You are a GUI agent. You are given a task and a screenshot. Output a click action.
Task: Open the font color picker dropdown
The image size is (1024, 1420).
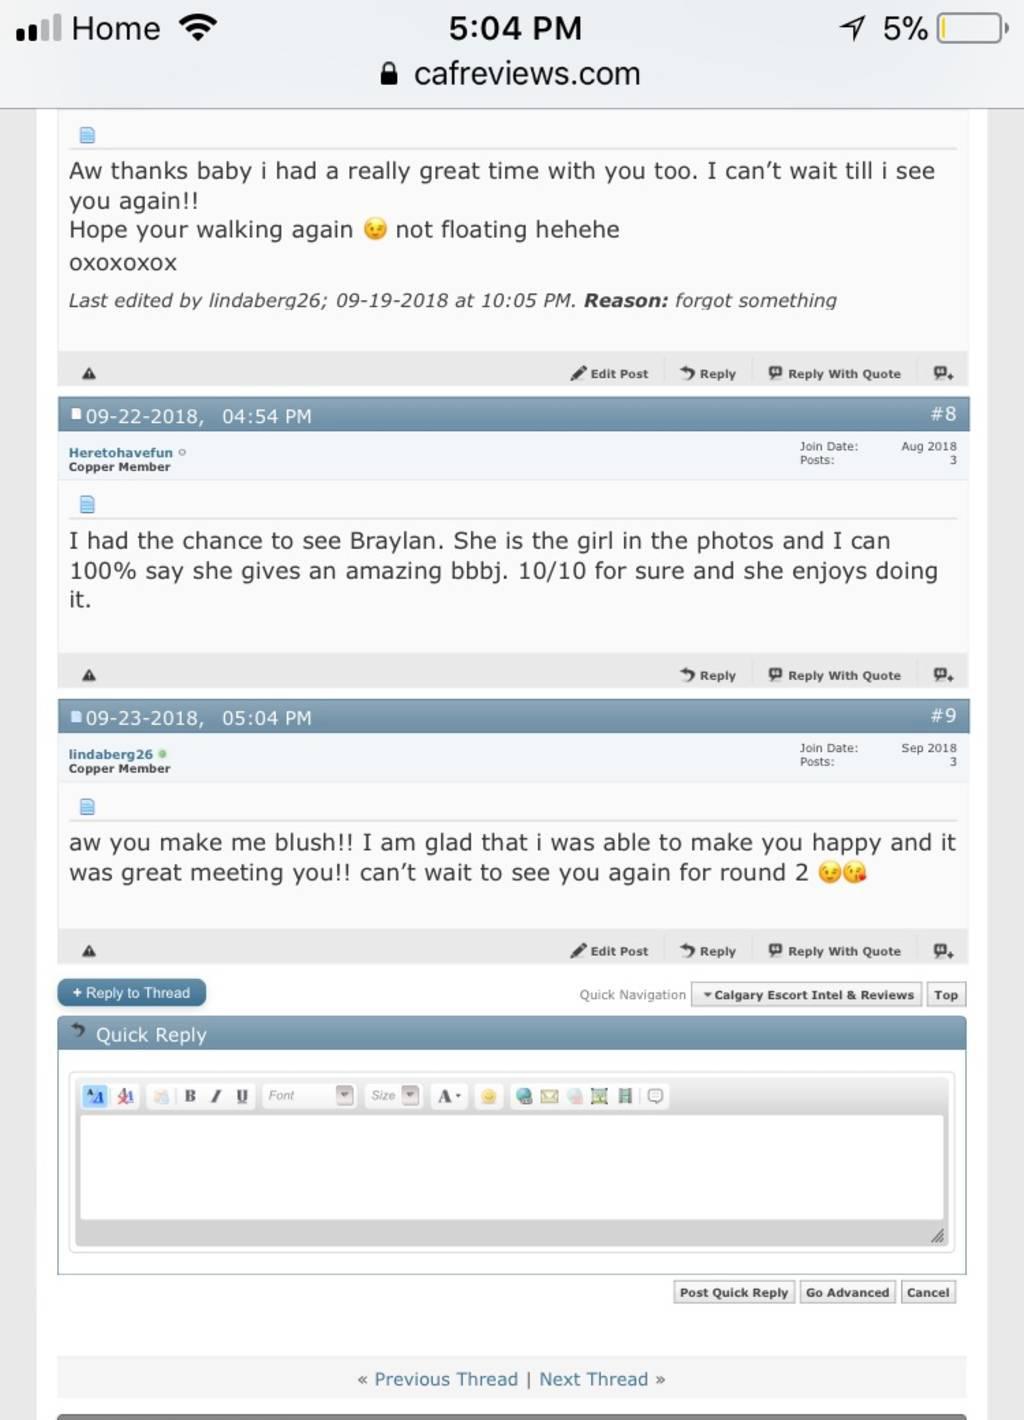click(x=449, y=1096)
